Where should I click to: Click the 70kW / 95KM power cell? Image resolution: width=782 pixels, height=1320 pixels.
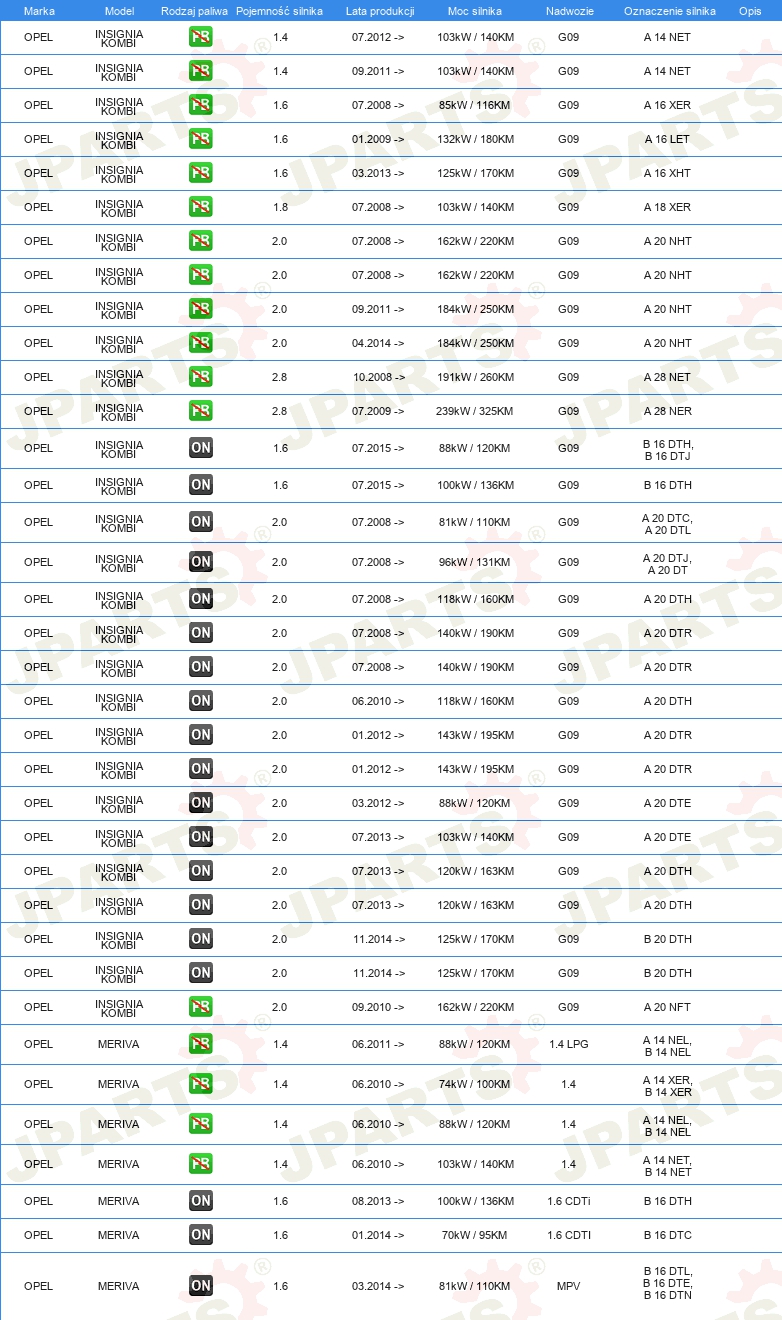(475, 1235)
